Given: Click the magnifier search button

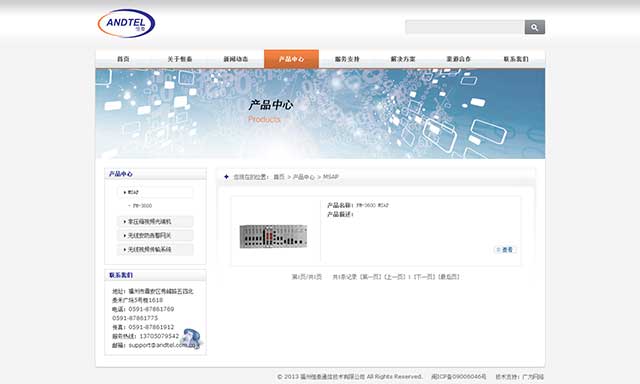Looking at the screenshot, I should 534,27.
